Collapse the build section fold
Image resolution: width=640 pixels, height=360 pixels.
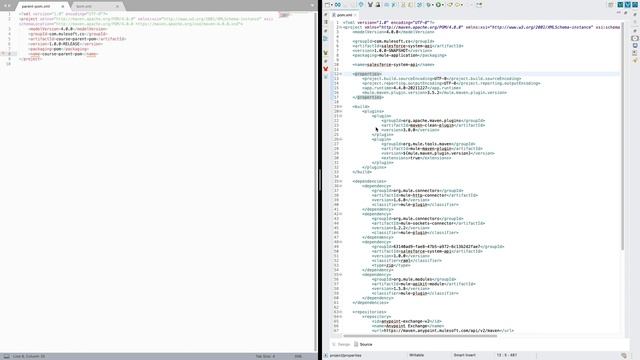click(x=341, y=107)
